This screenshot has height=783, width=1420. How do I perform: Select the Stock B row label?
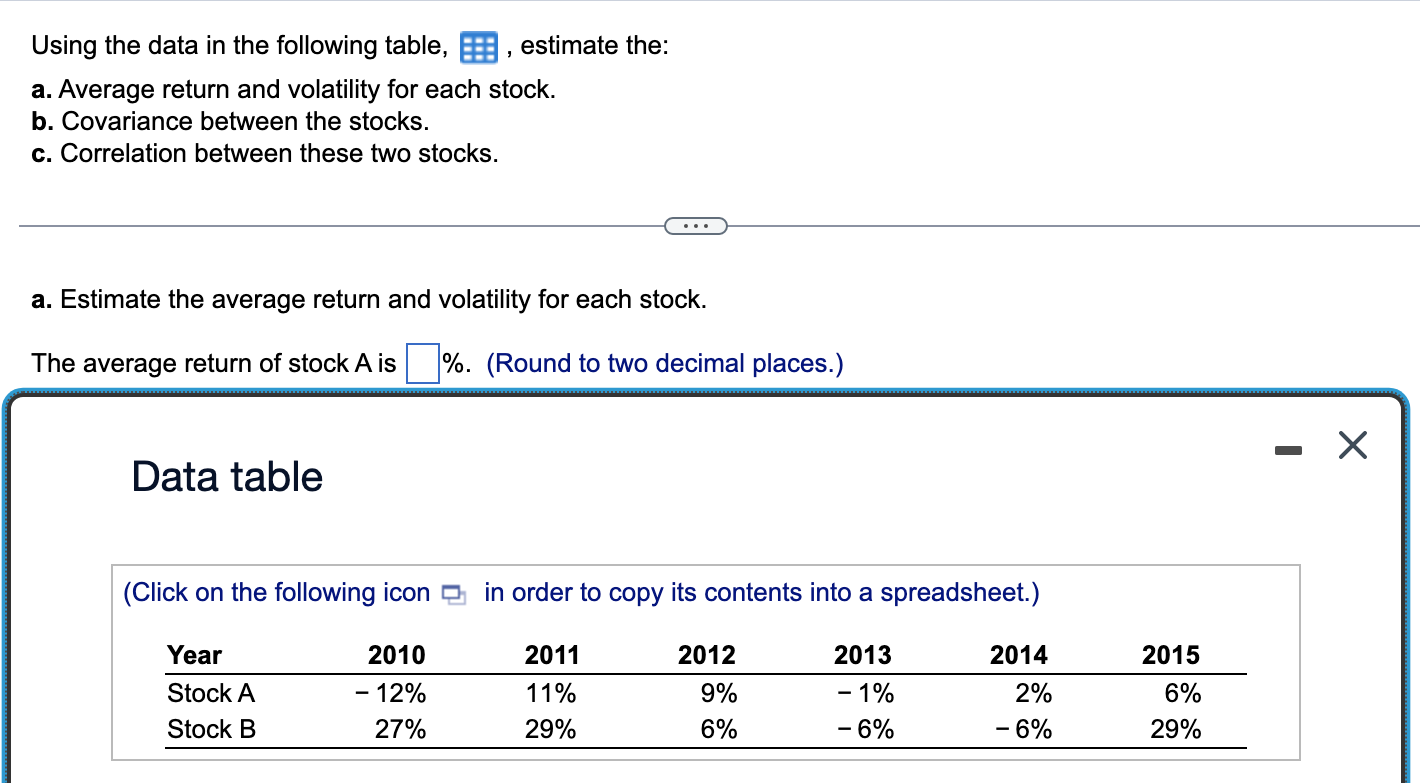point(210,729)
